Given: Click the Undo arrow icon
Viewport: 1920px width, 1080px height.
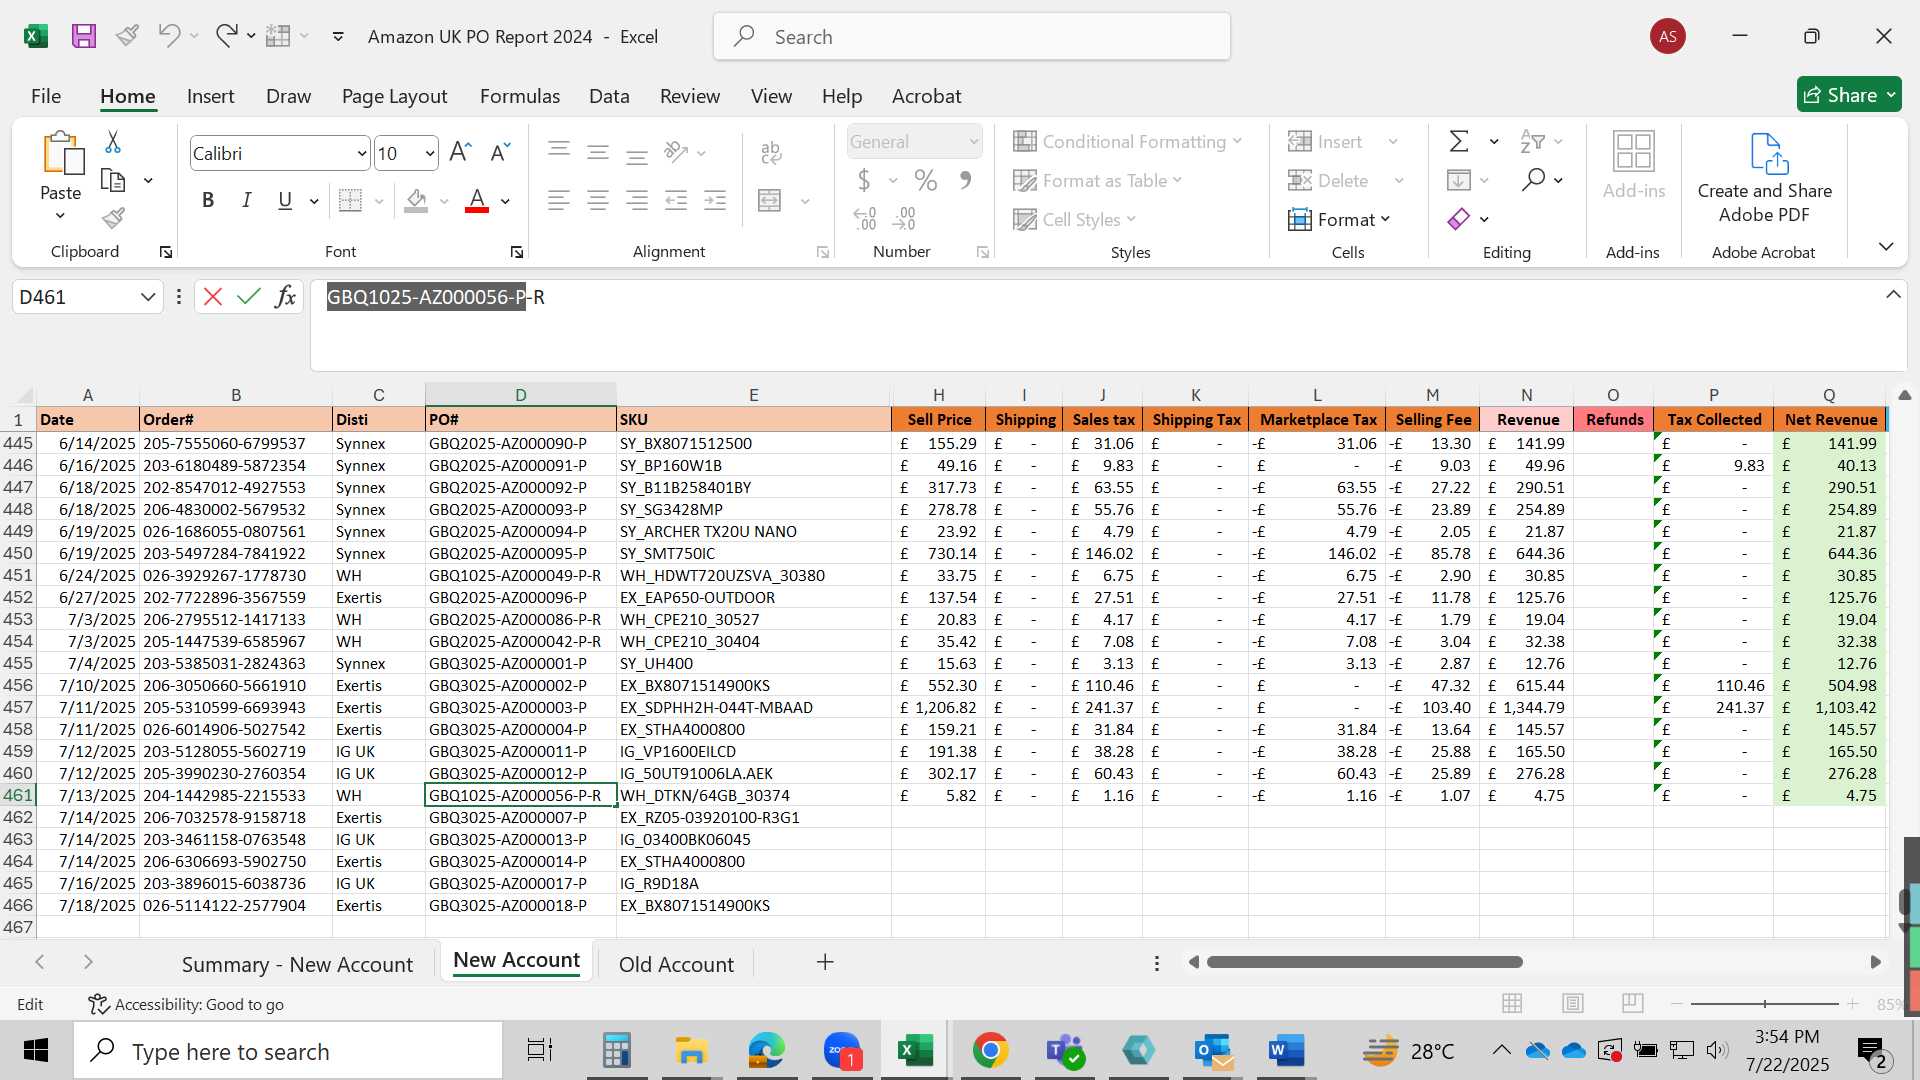Looking at the screenshot, I should (x=168, y=36).
